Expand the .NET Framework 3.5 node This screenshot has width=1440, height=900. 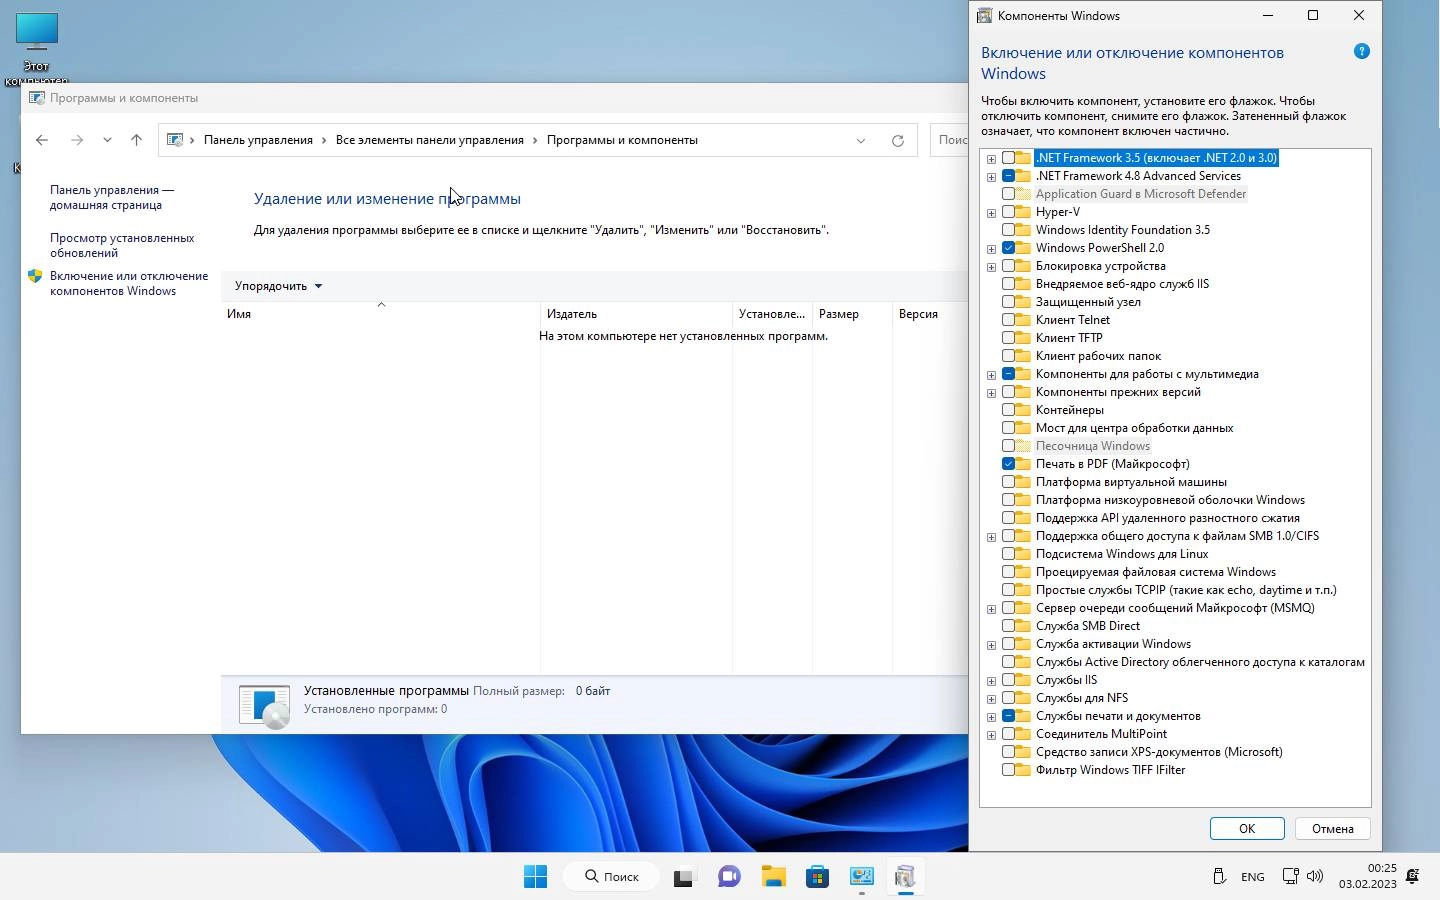coord(991,158)
